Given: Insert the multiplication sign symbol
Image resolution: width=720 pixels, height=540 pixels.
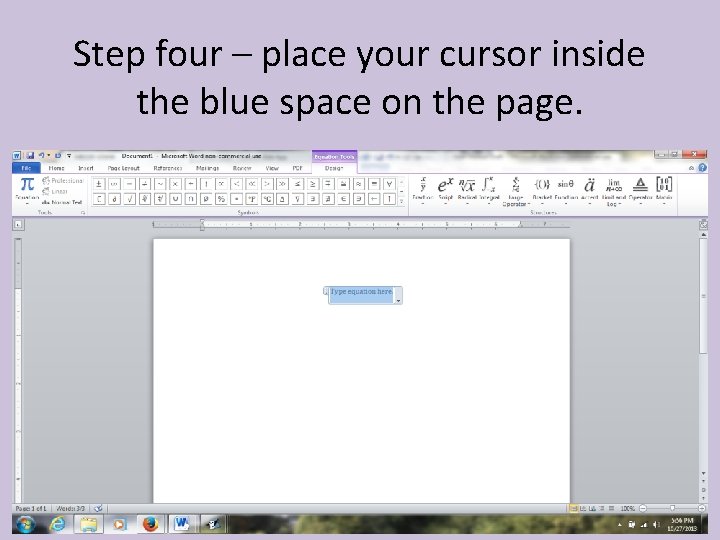Looking at the screenshot, I should click(x=175, y=184).
